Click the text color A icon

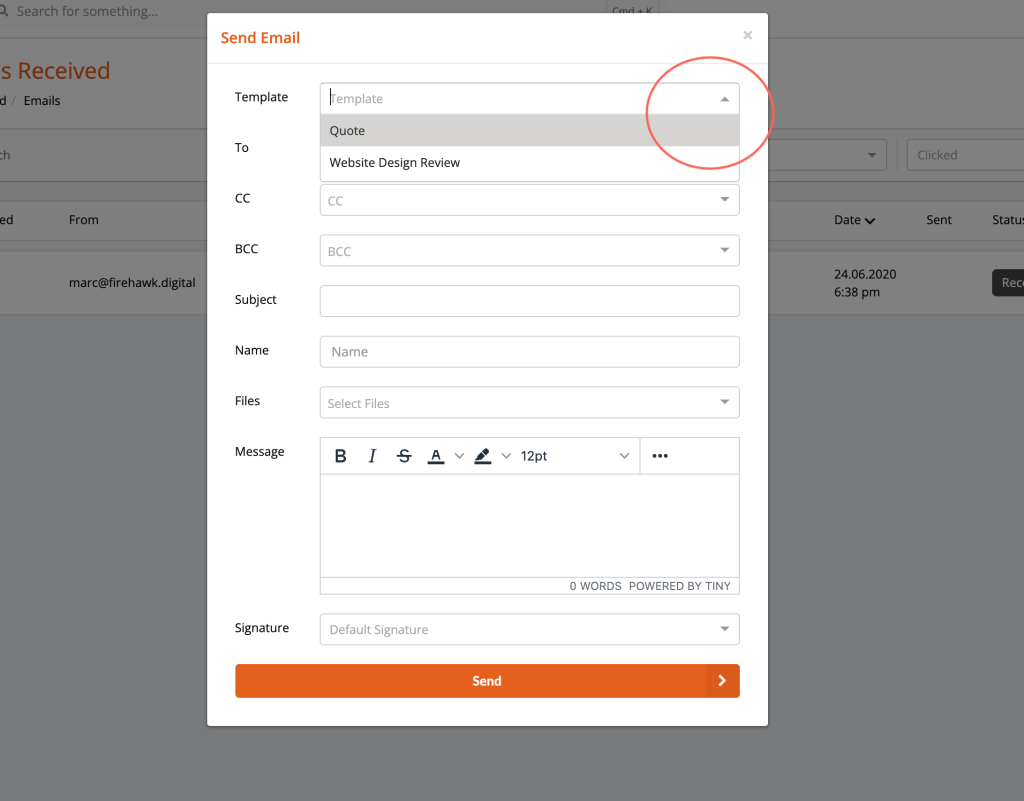pos(436,456)
